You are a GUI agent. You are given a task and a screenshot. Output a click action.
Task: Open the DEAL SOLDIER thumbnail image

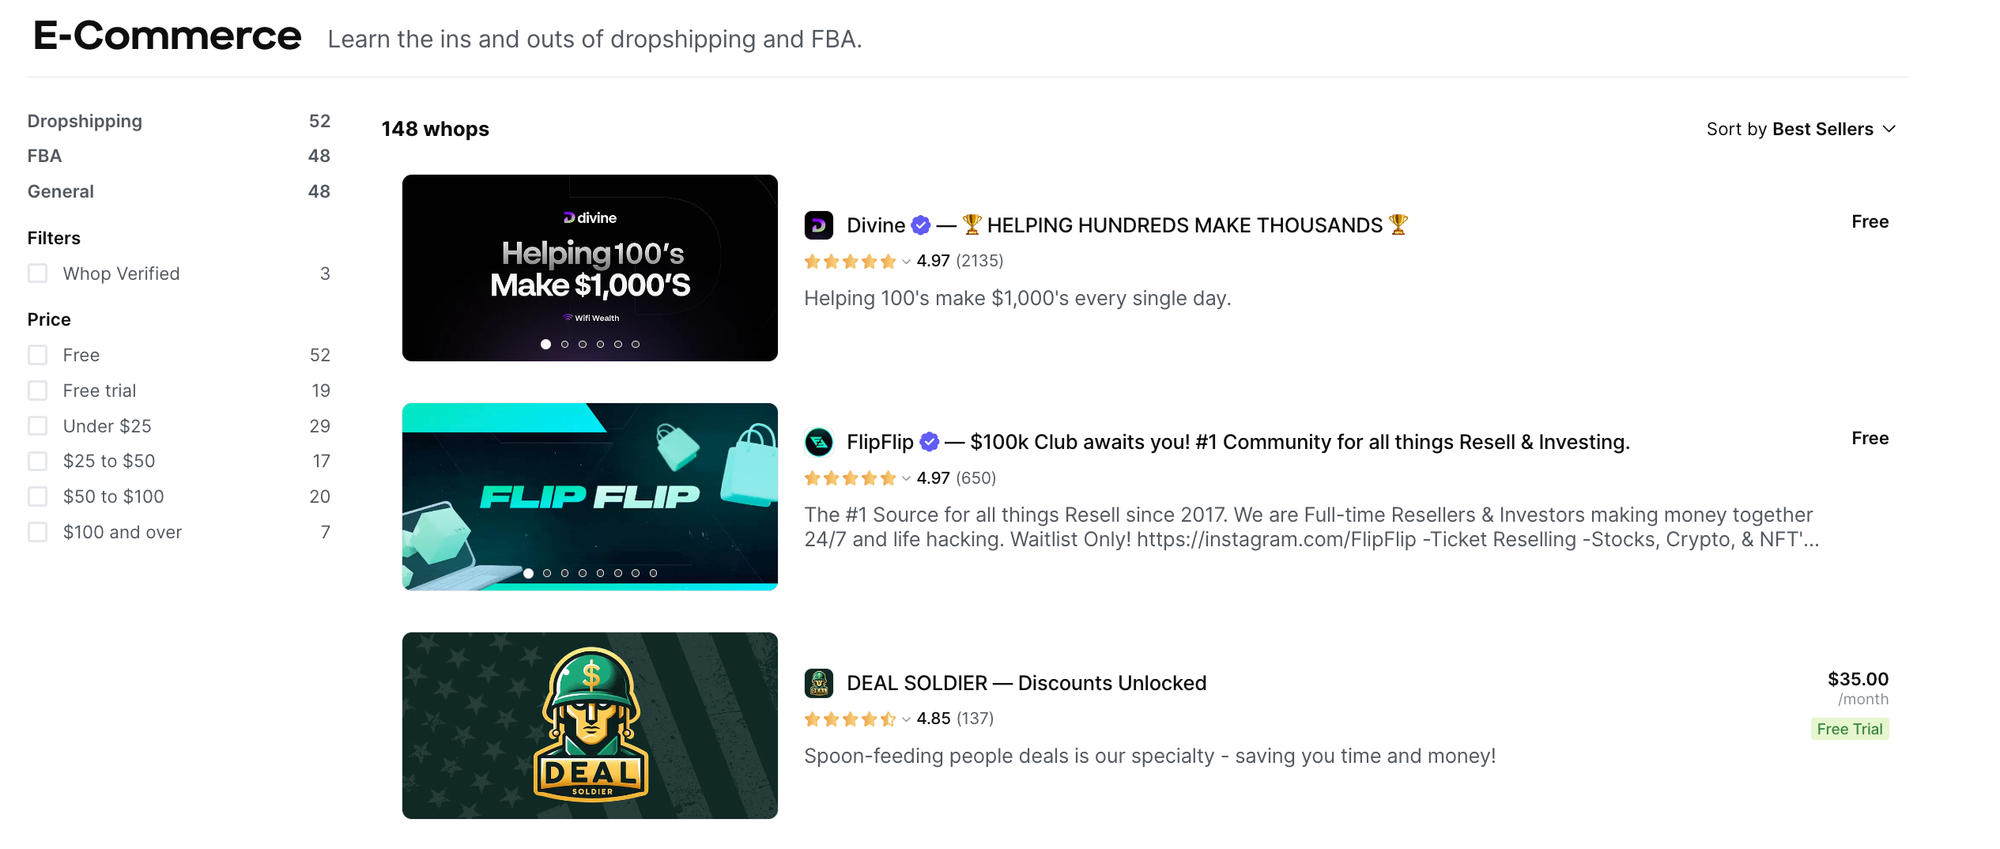point(590,725)
